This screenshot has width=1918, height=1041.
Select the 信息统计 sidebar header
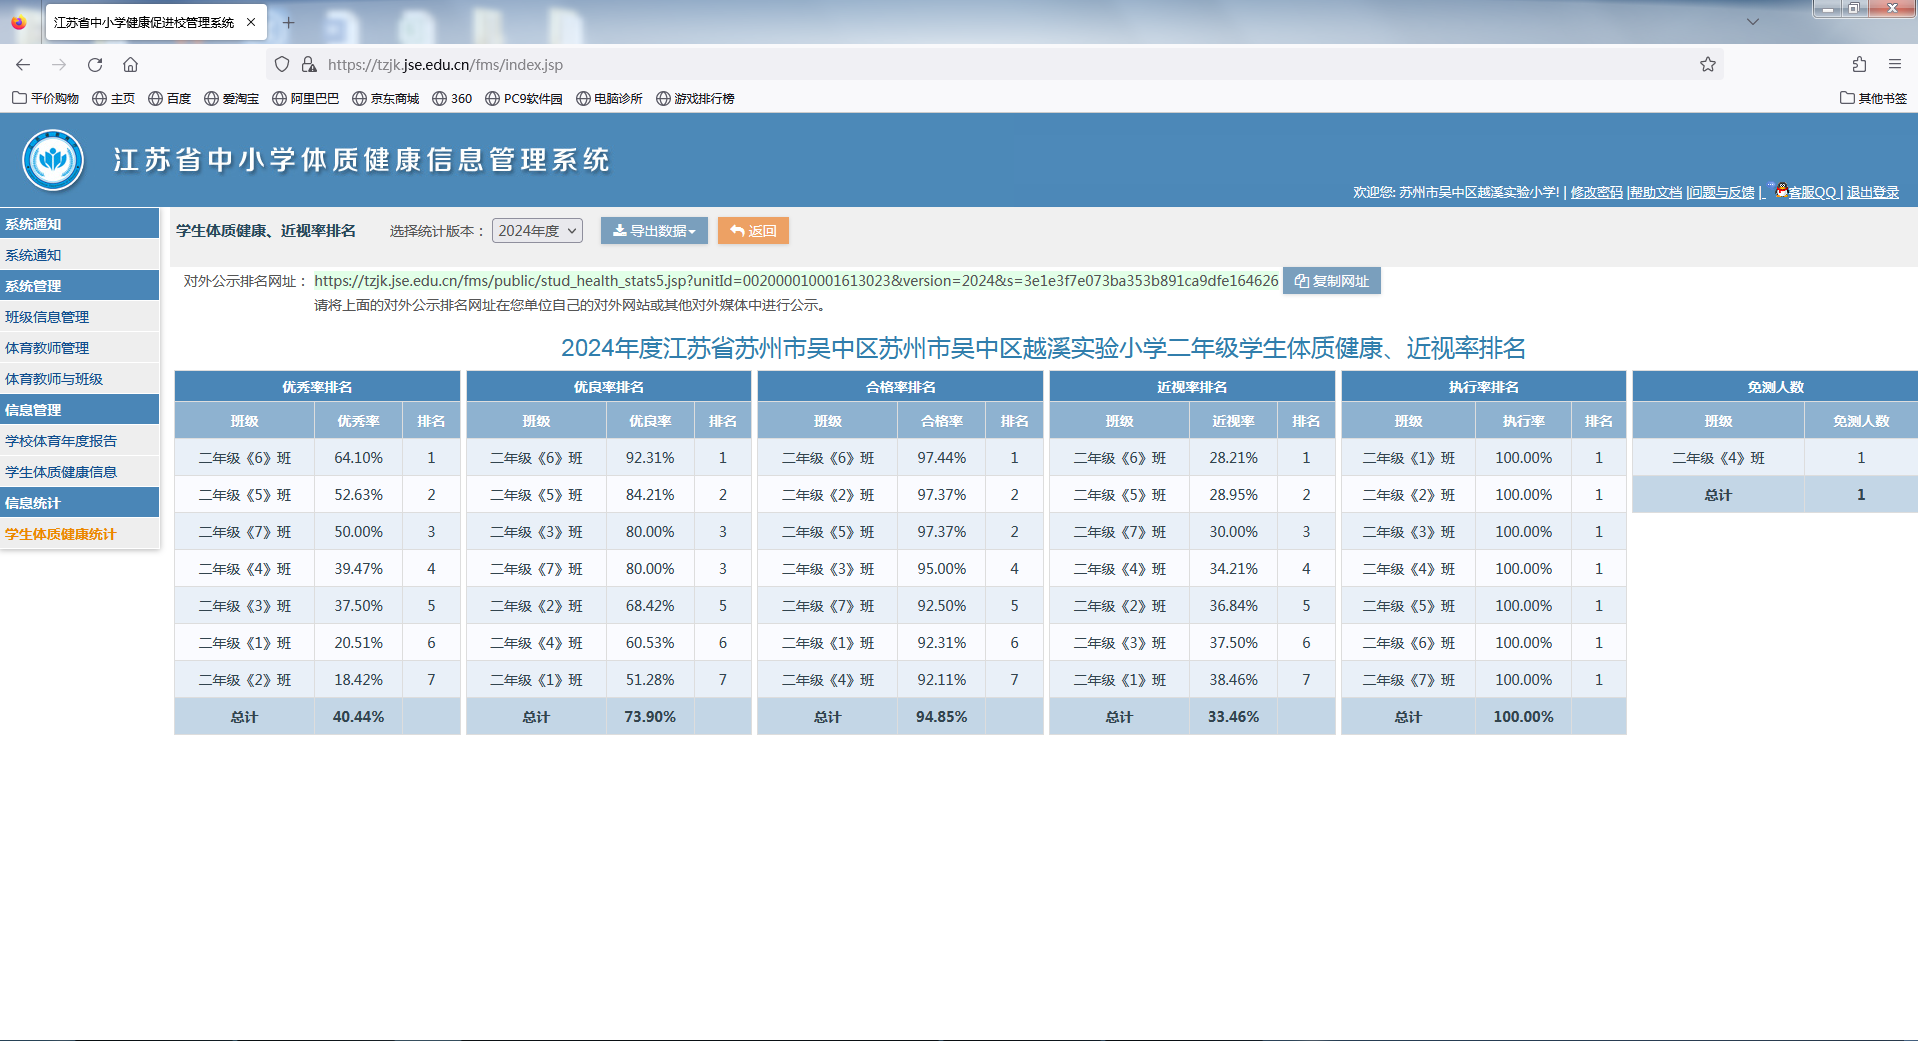tap(79, 503)
